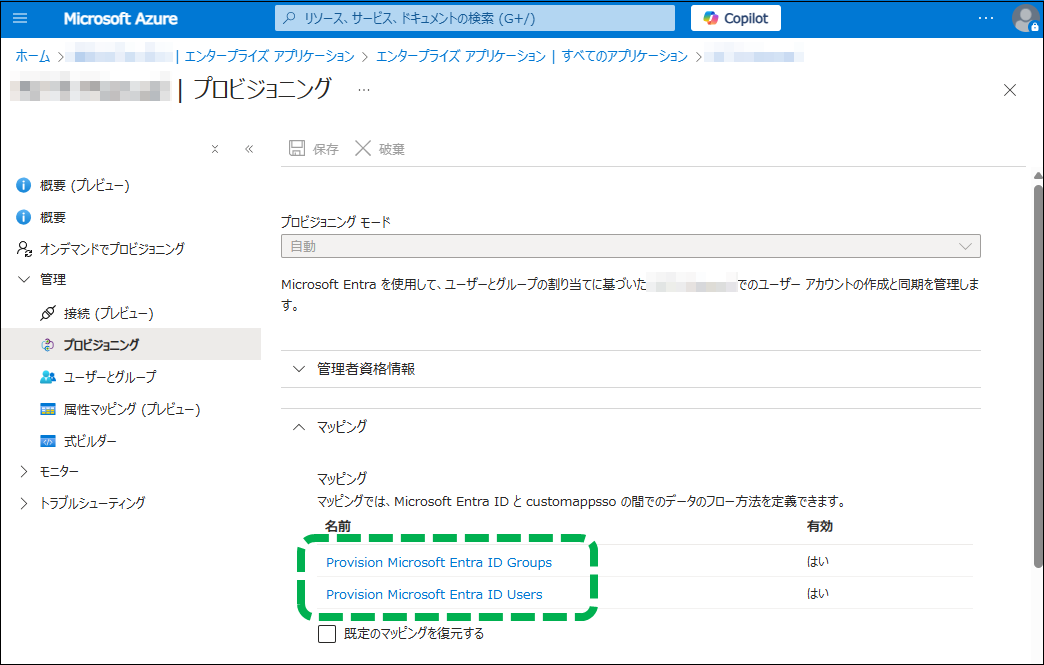Open the account avatar menu

point(1025,18)
